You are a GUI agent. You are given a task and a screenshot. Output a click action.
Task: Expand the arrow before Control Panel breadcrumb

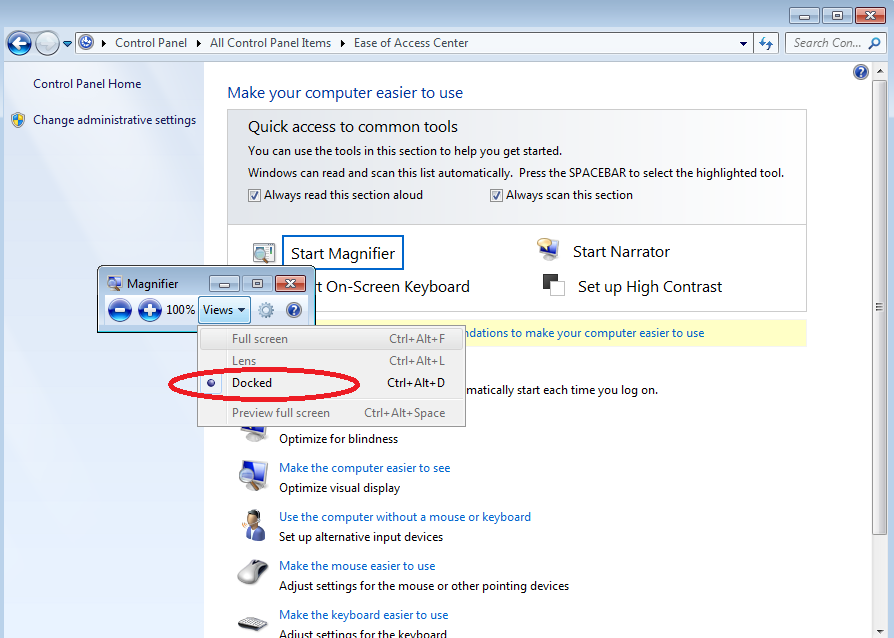pos(104,43)
